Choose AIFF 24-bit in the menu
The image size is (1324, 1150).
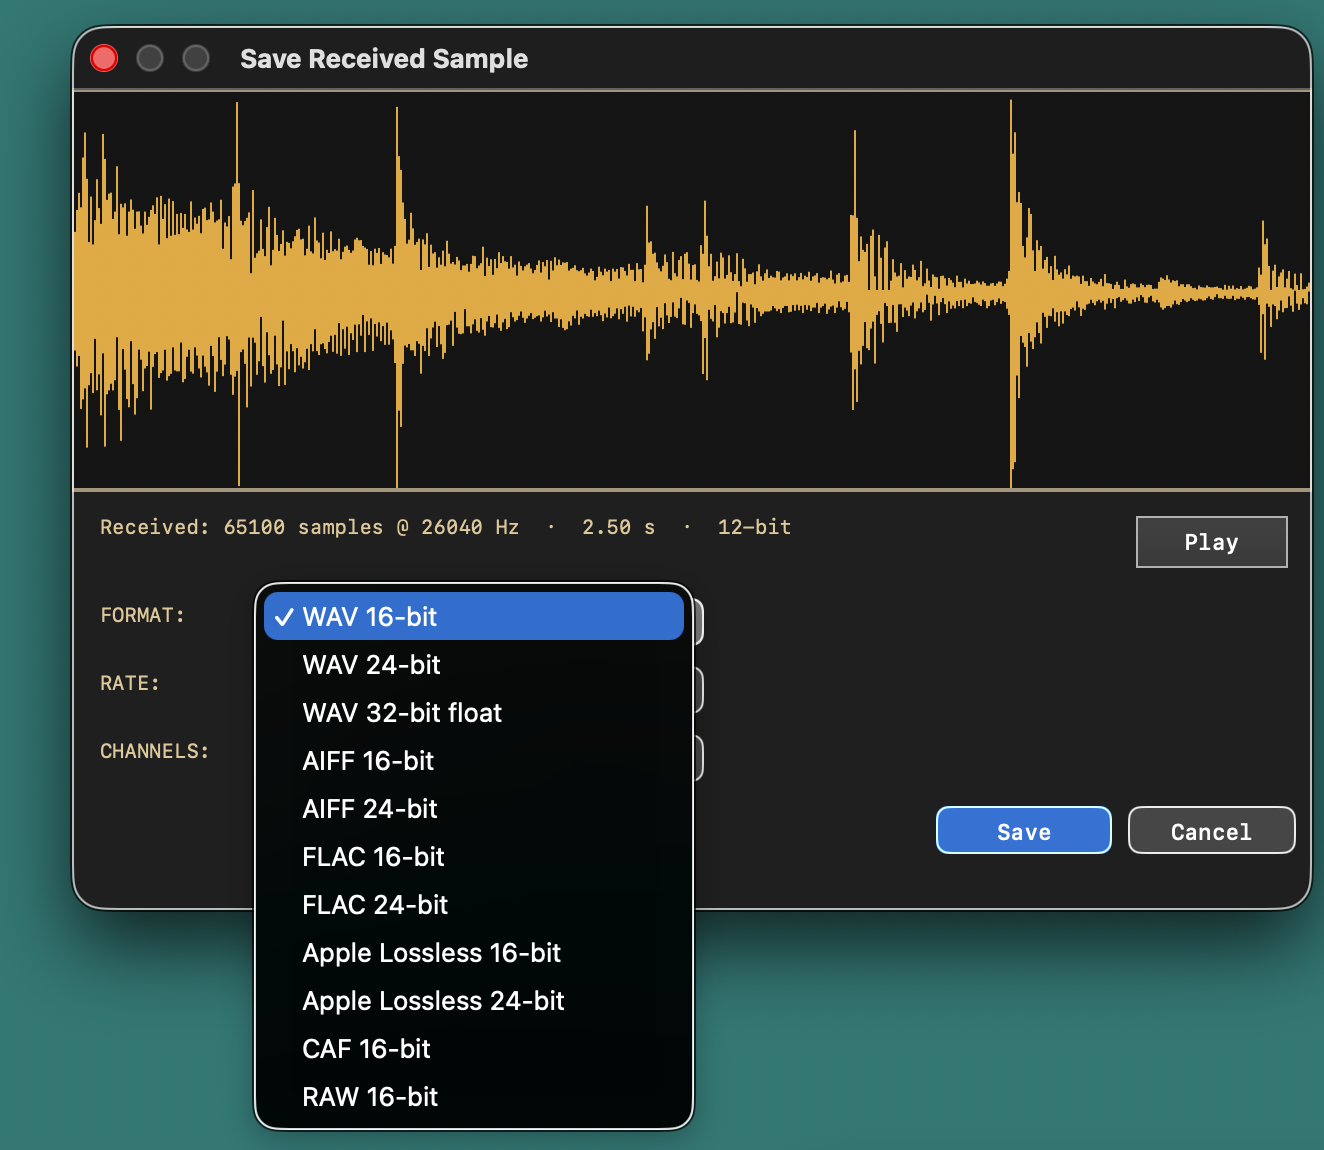click(x=474, y=808)
